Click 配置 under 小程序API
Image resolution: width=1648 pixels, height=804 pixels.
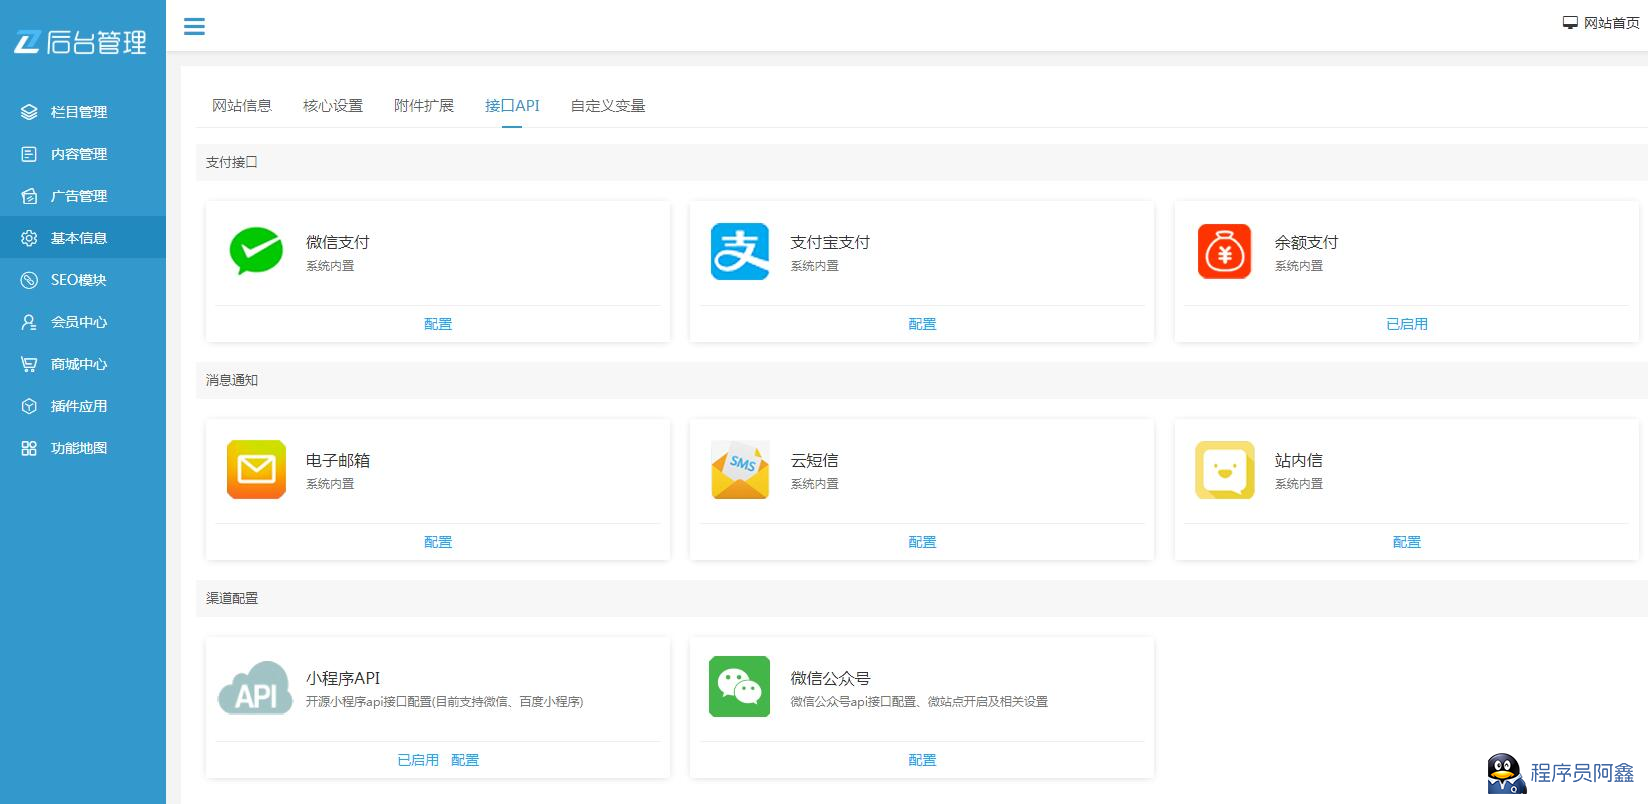[x=465, y=760]
